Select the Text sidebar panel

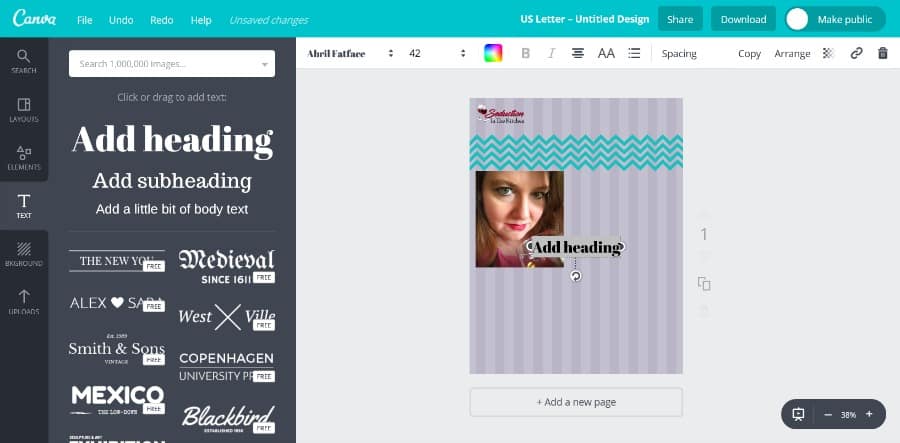(24, 206)
